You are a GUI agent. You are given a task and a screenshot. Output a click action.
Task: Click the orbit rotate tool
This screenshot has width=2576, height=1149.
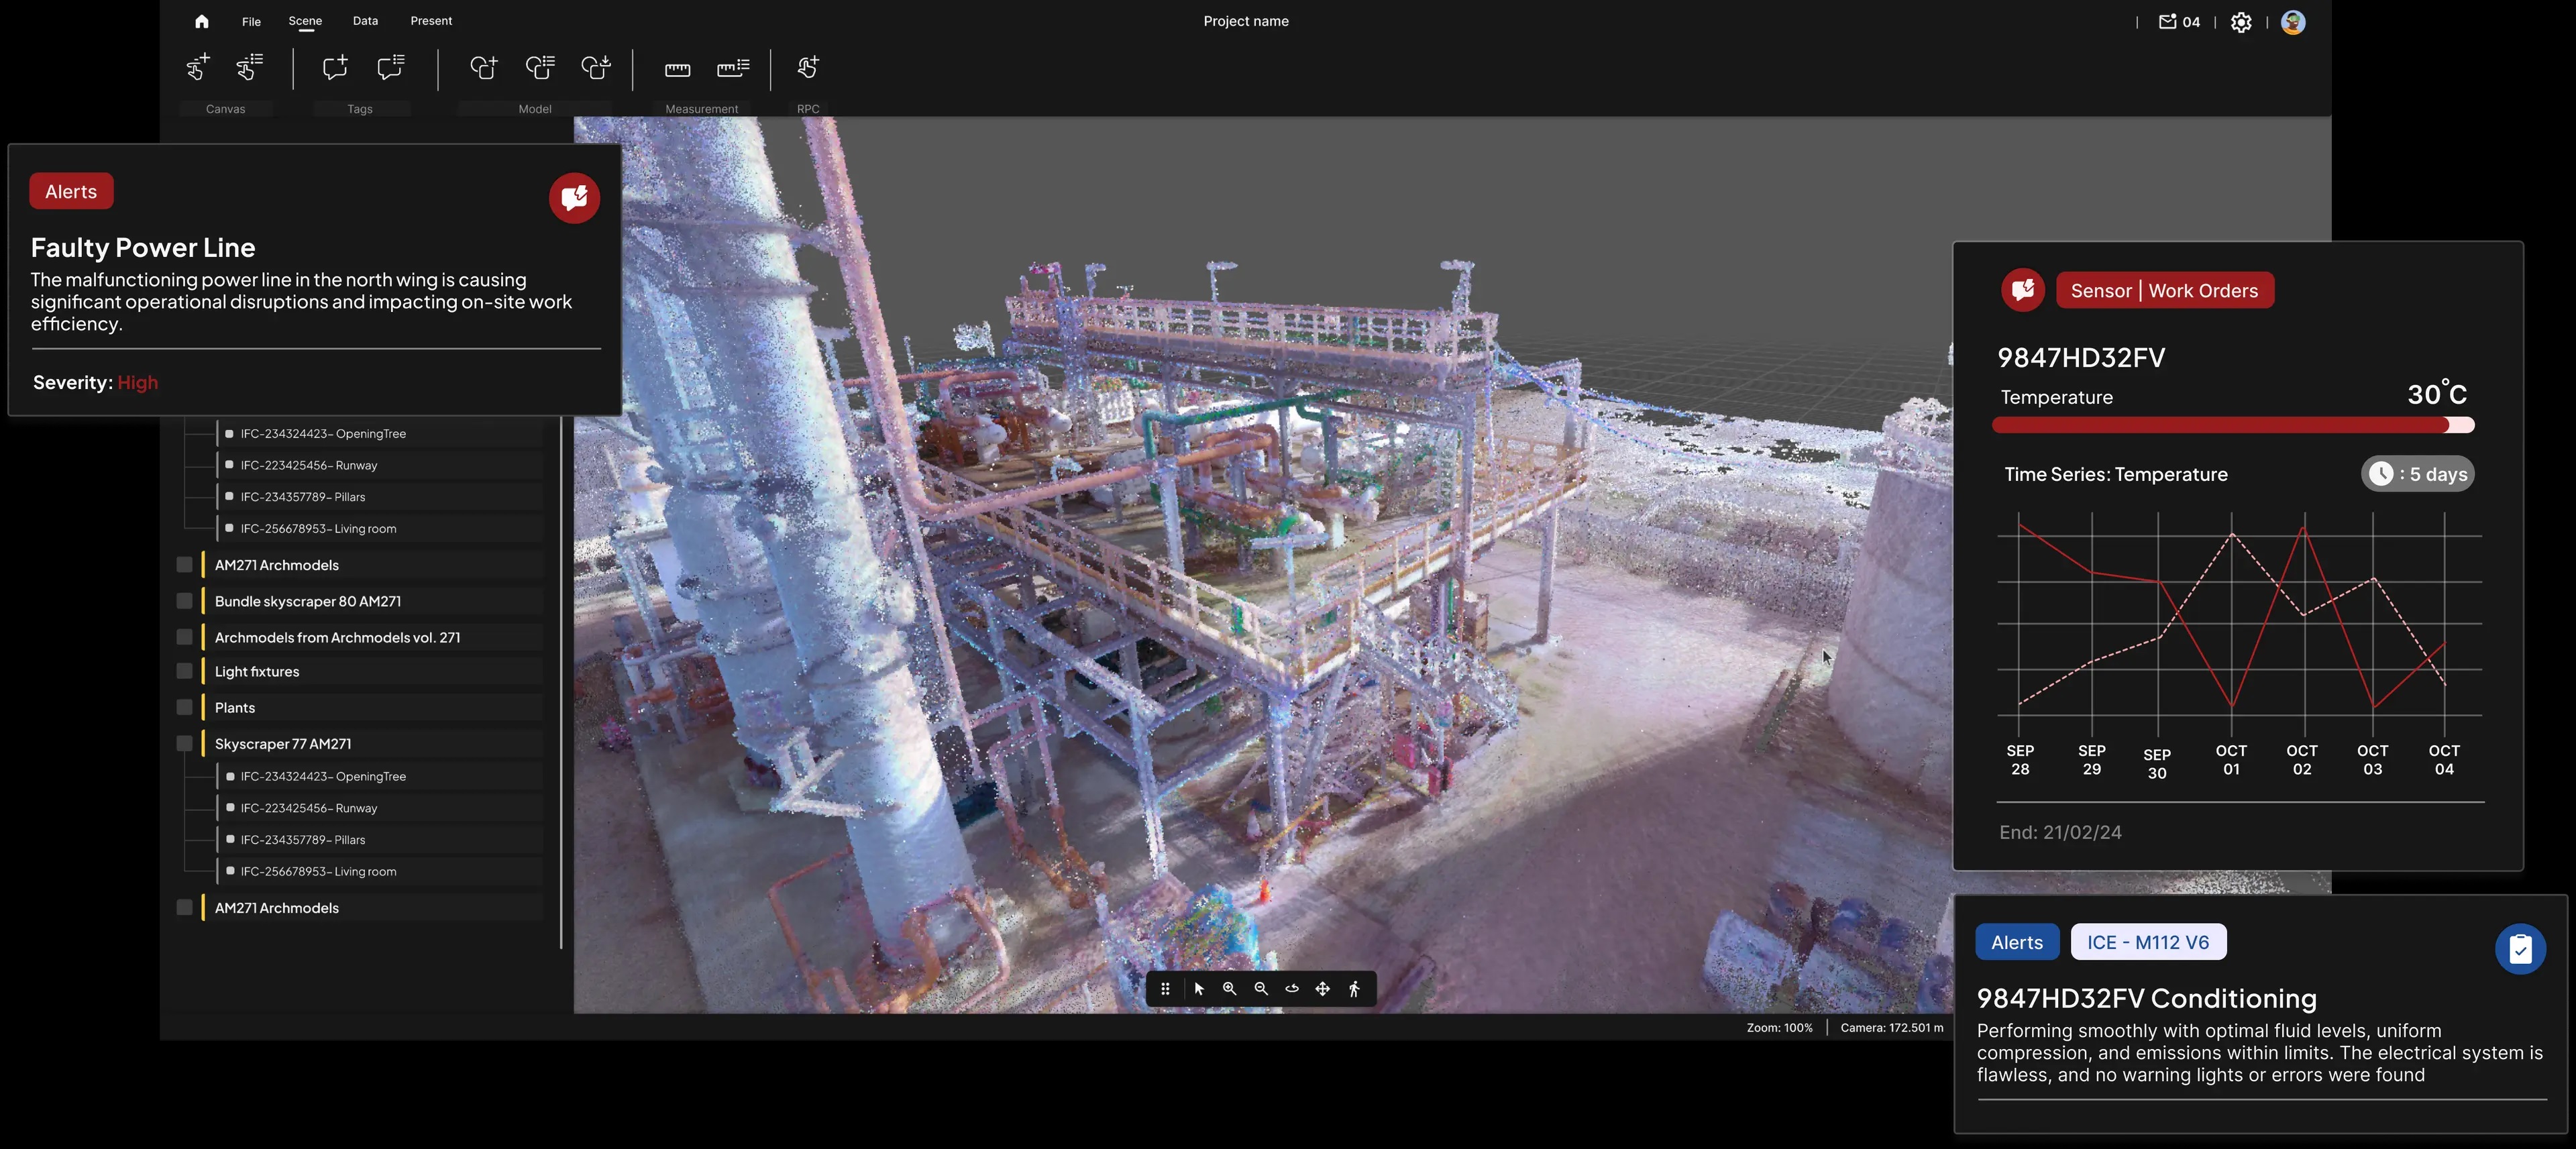(1292, 989)
